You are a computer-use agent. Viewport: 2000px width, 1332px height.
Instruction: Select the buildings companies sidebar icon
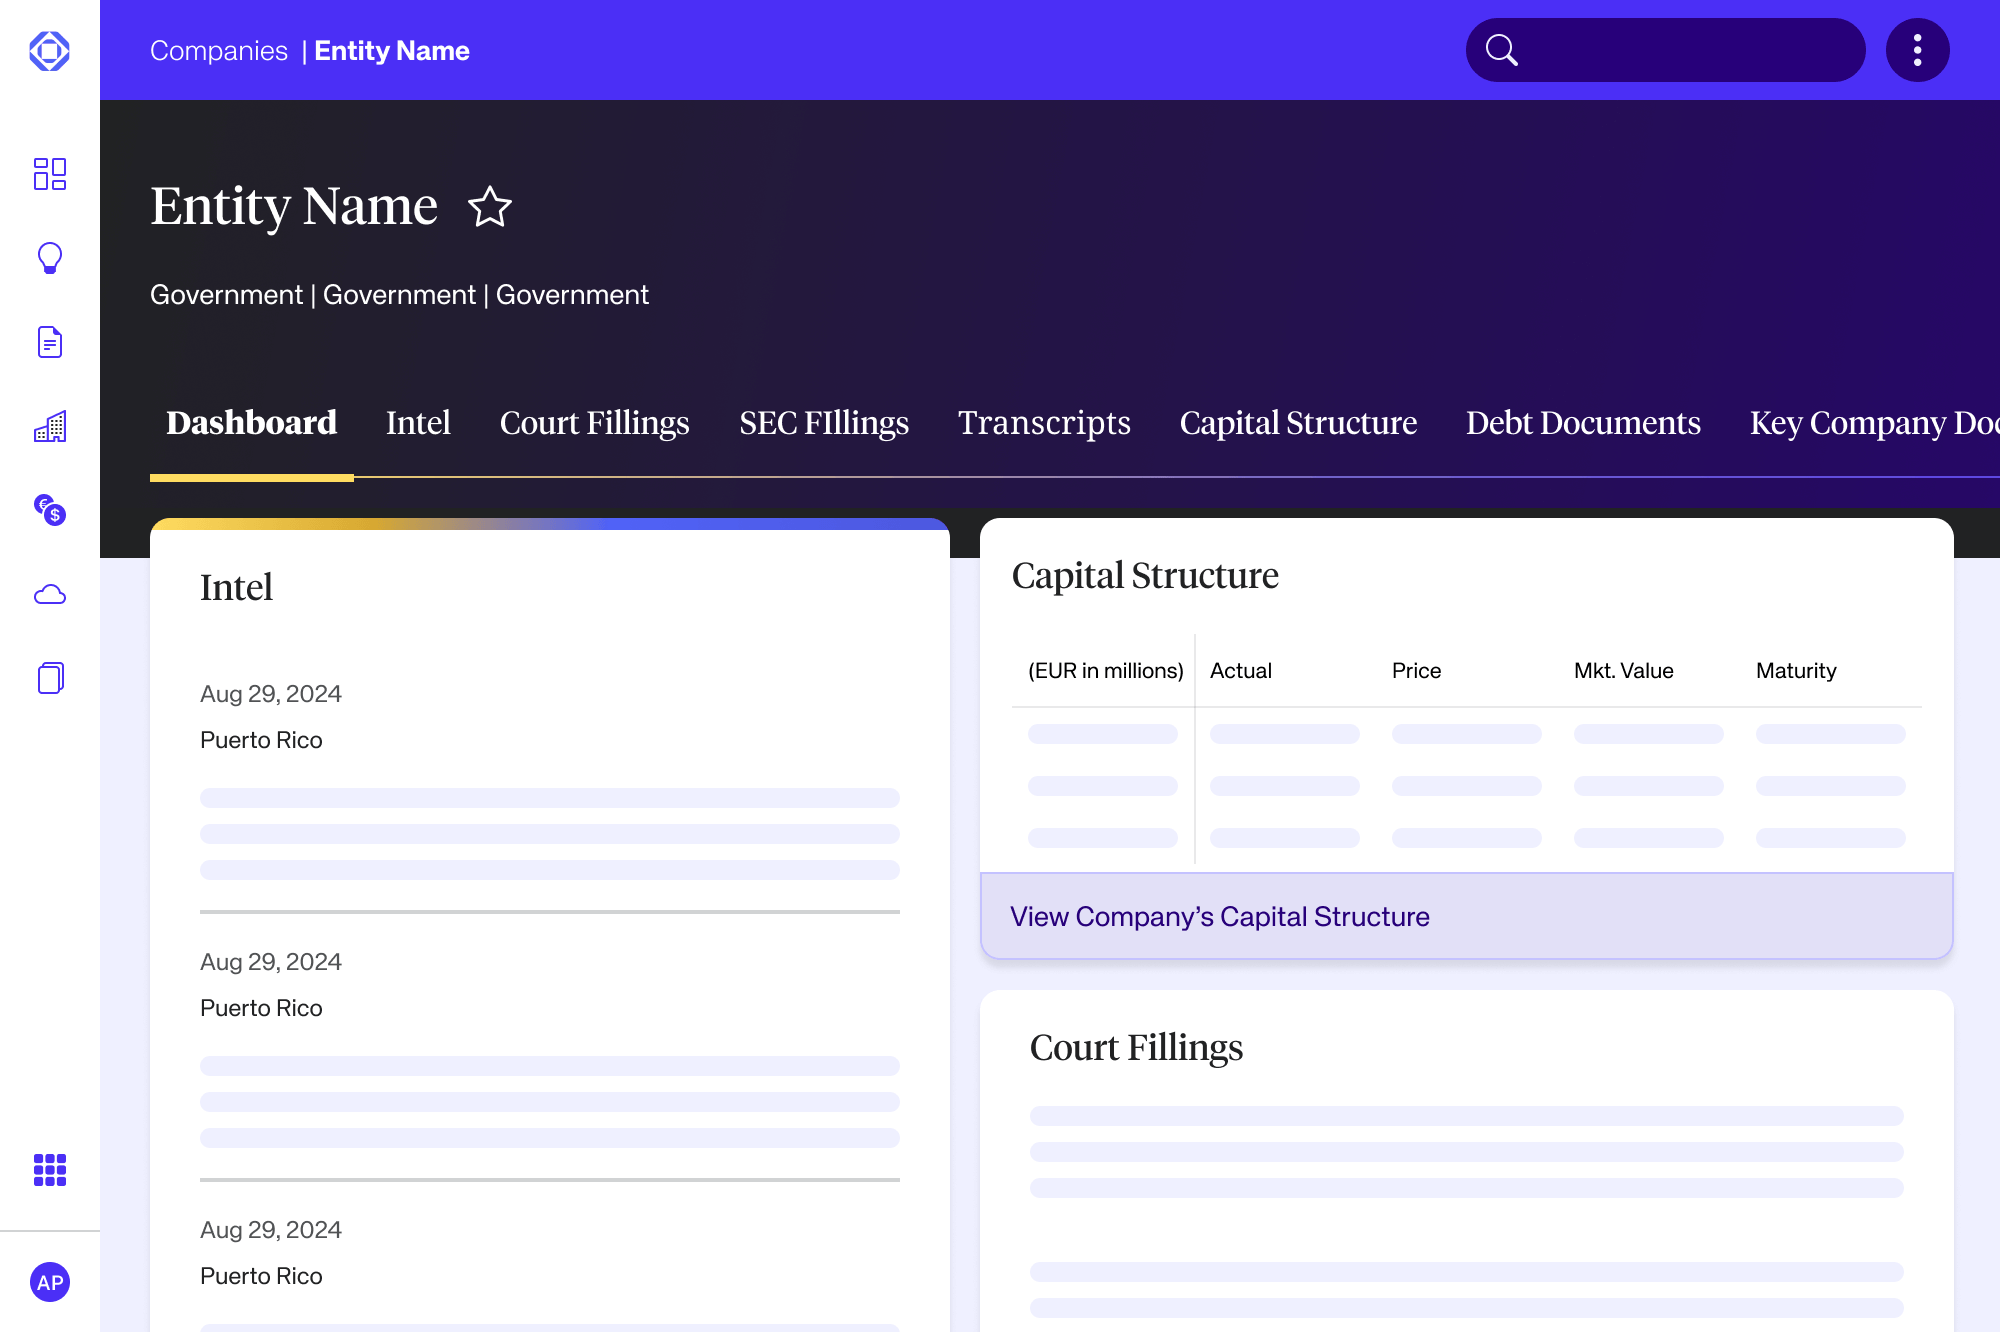[x=49, y=427]
